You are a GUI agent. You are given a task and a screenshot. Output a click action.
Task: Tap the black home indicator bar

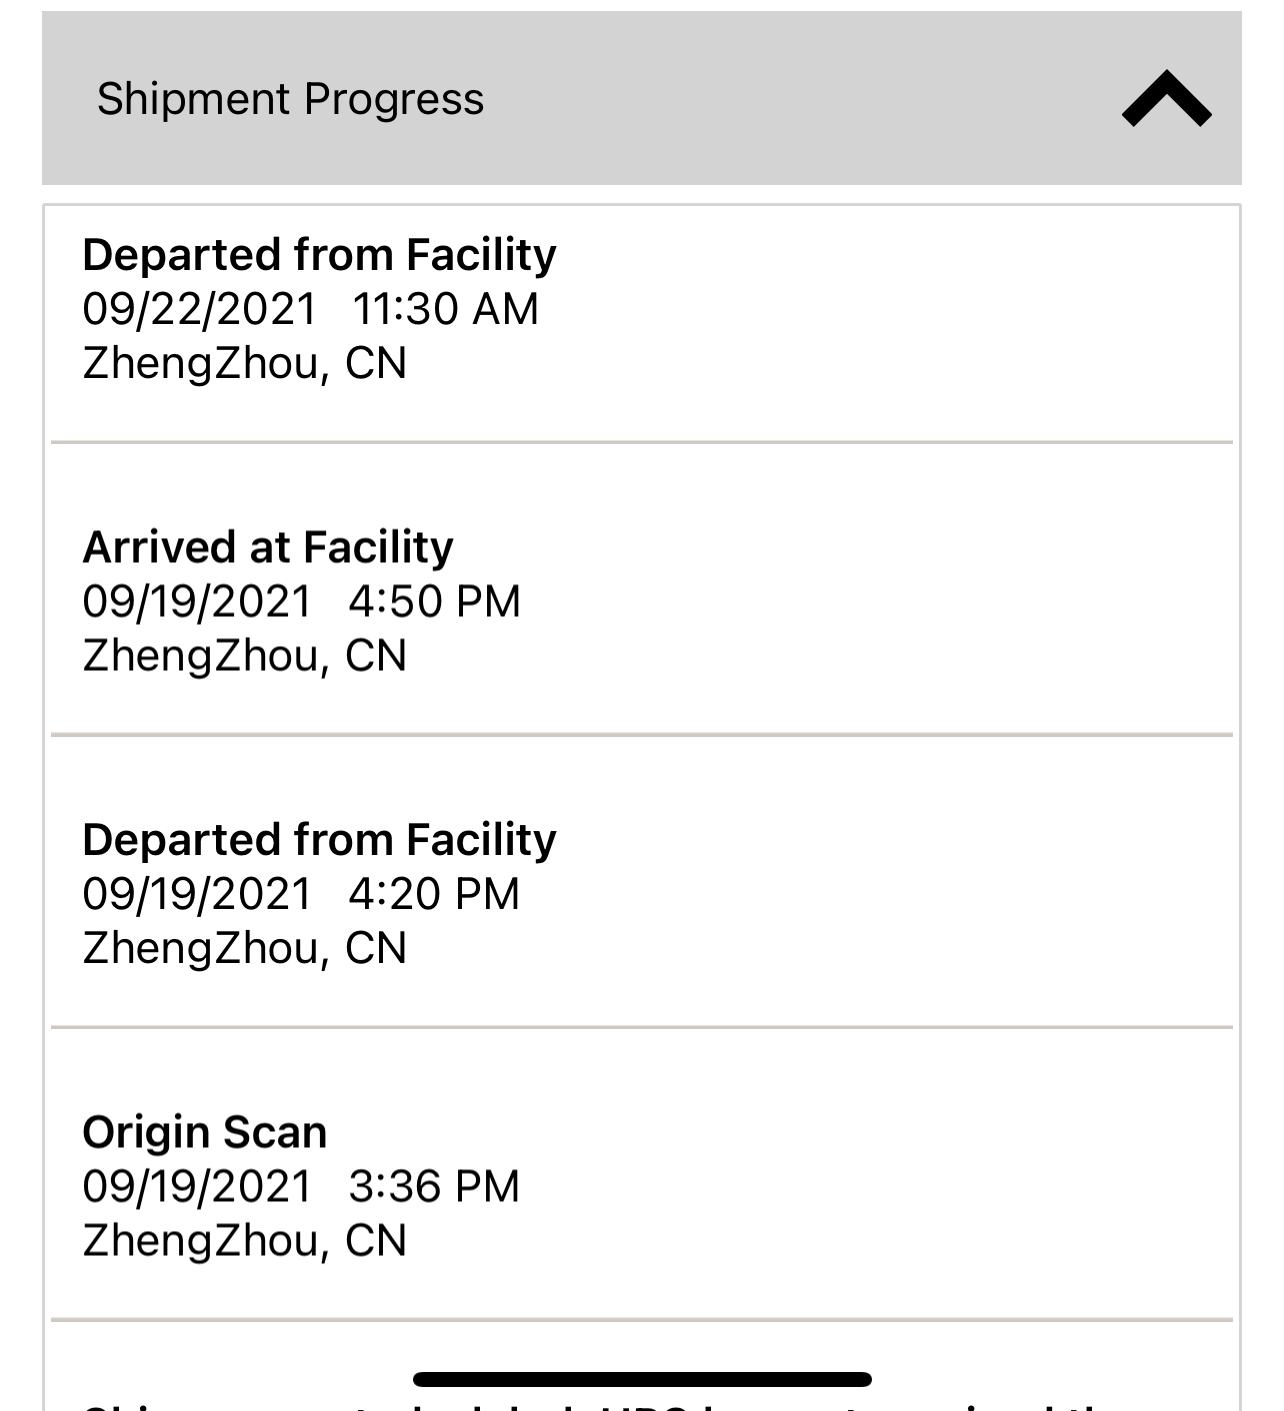pyautogui.click(x=642, y=1380)
